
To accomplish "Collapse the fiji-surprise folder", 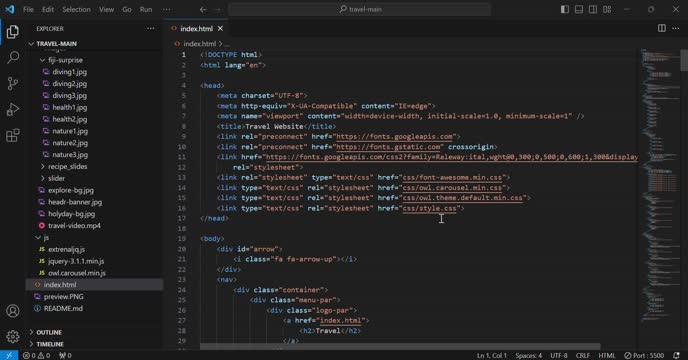I will [x=61, y=60].
